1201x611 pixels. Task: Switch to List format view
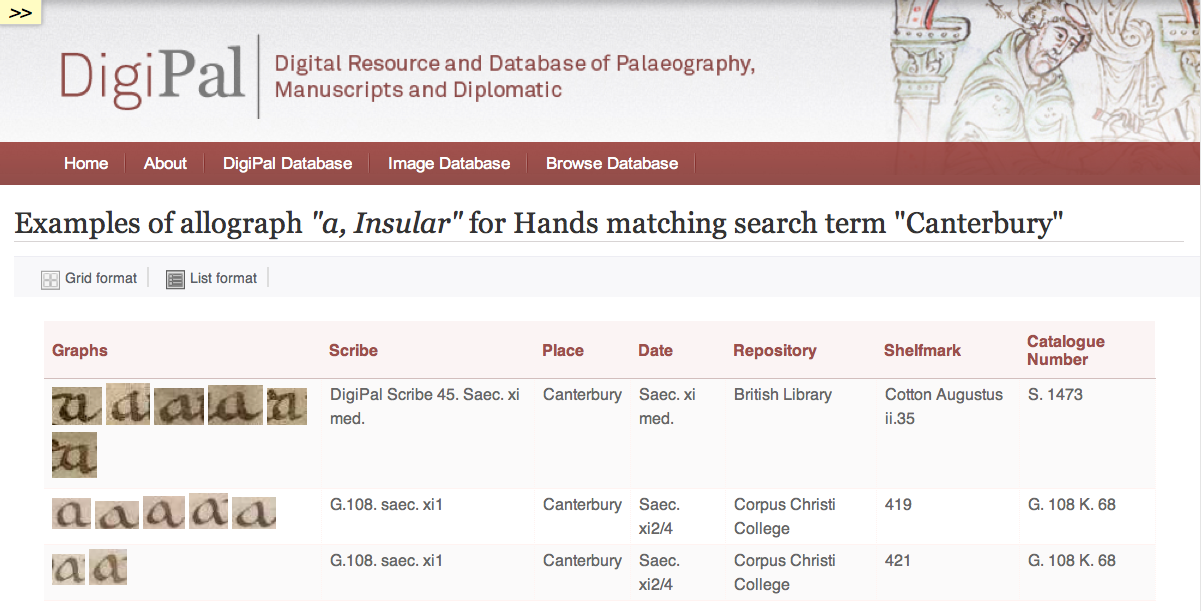coord(223,278)
